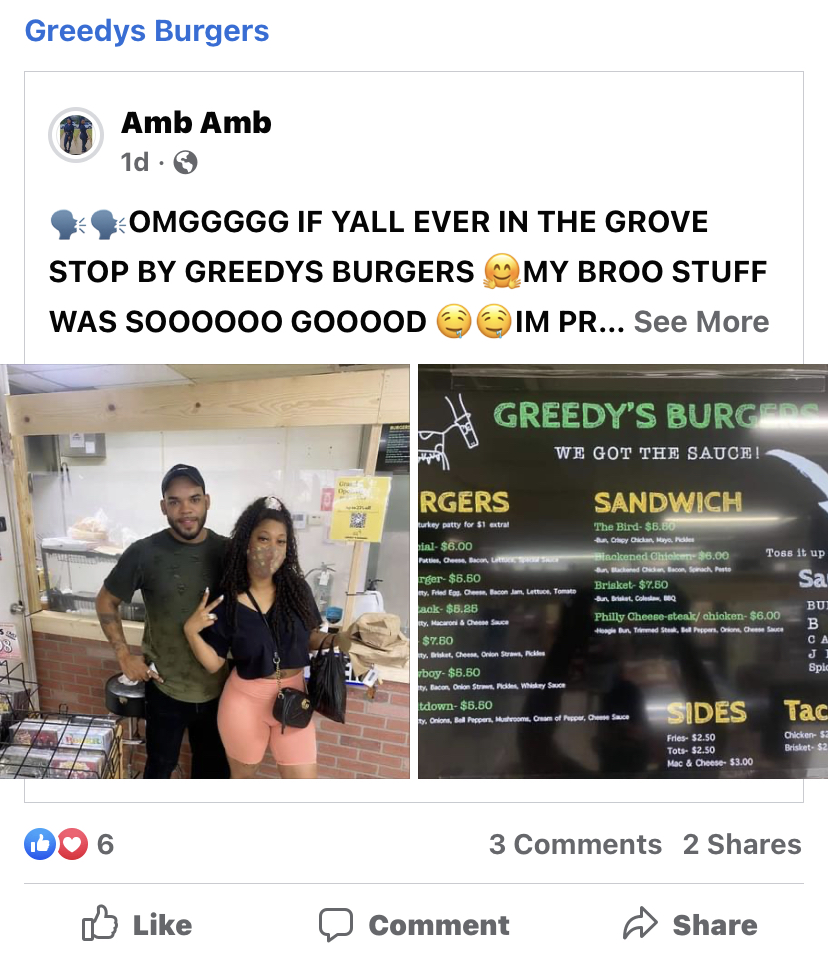The width and height of the screenshot is (828, 961).
Task: Open Amb Amb's profile picture
Action: pyautogui.click(x=76, y=135)
